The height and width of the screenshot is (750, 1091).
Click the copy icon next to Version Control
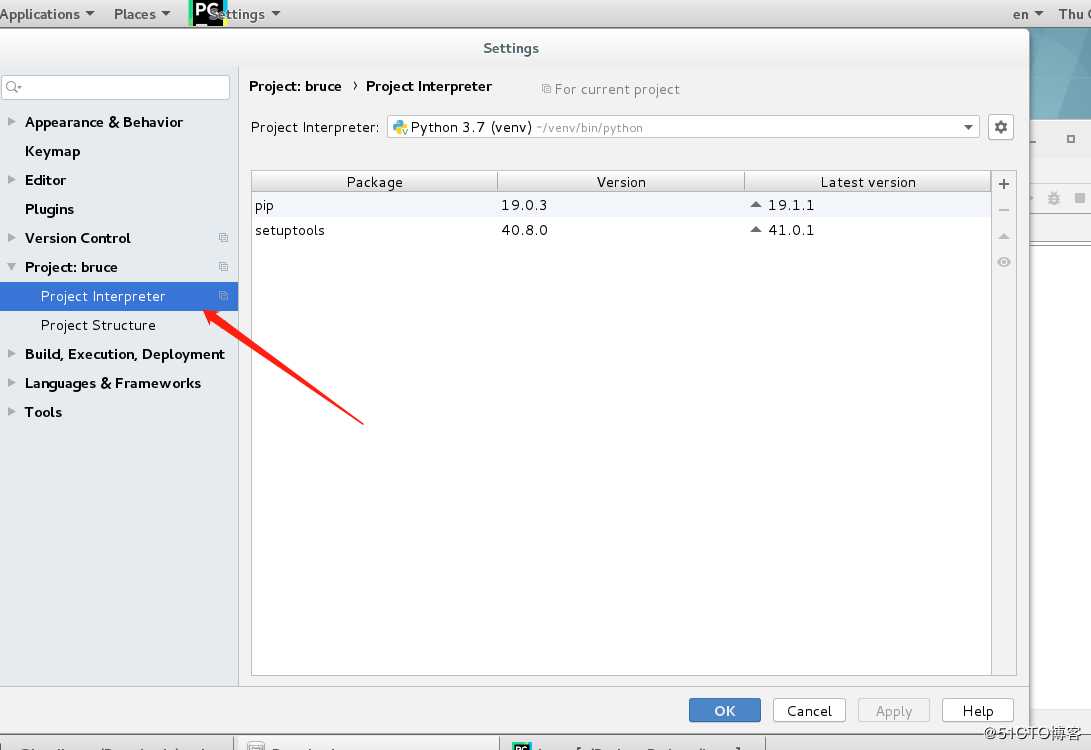(223, 238)
